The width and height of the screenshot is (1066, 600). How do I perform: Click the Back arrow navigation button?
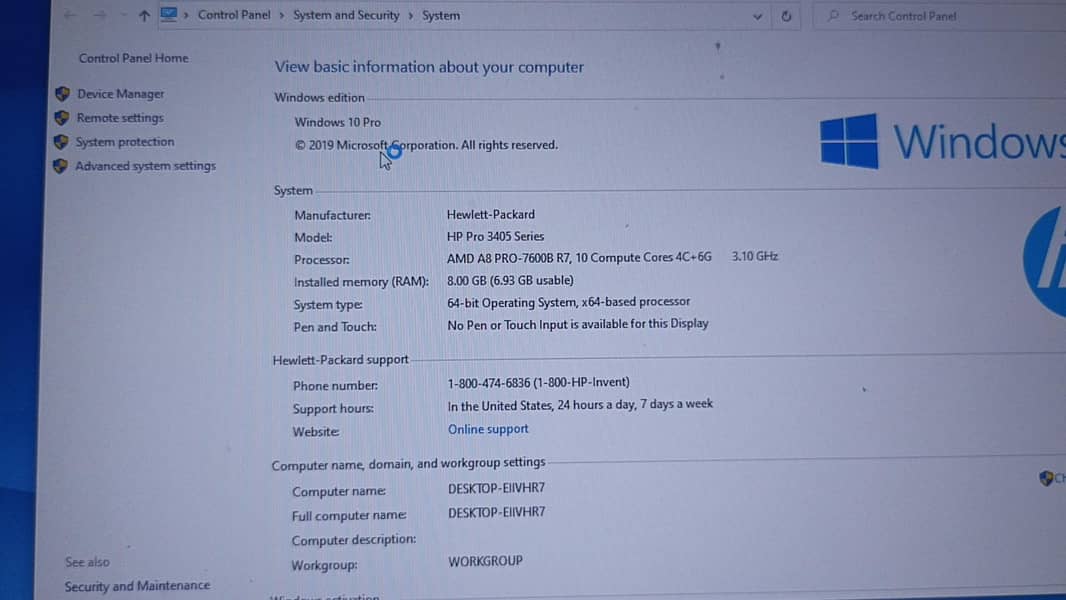pos(70,15)
